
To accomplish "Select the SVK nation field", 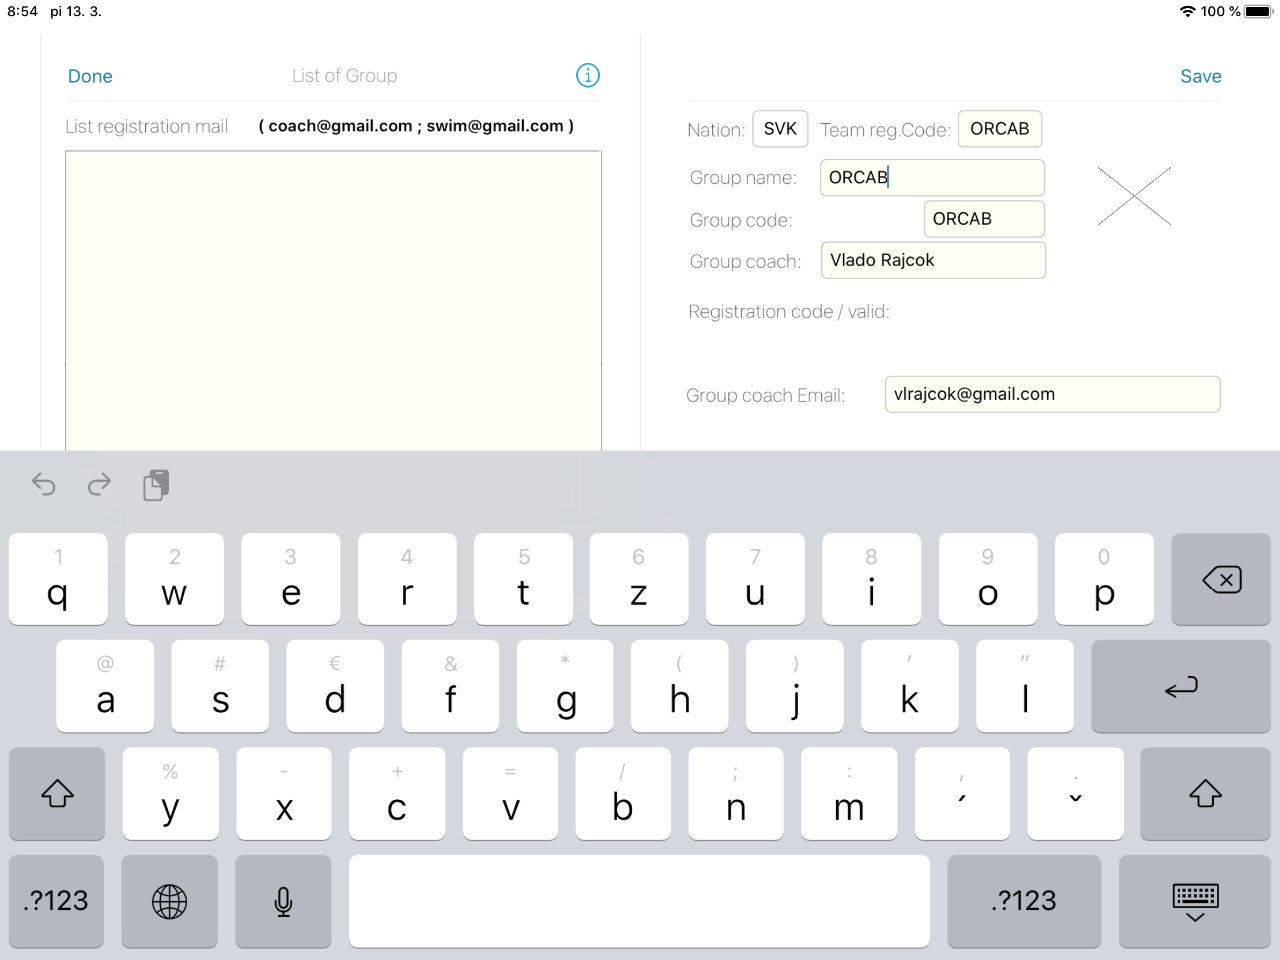I will [x=780, y=129].
